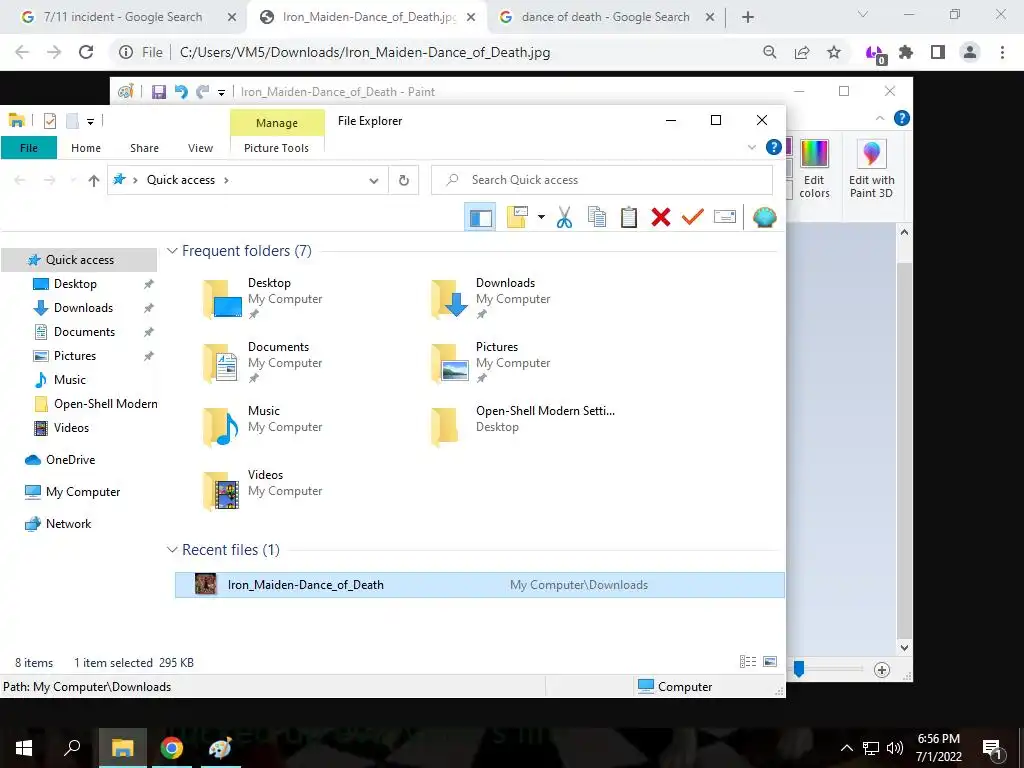This screenshot has height=768, width=1024.
Task: Collapse the Frequent folders section
Action: [172, 251]
